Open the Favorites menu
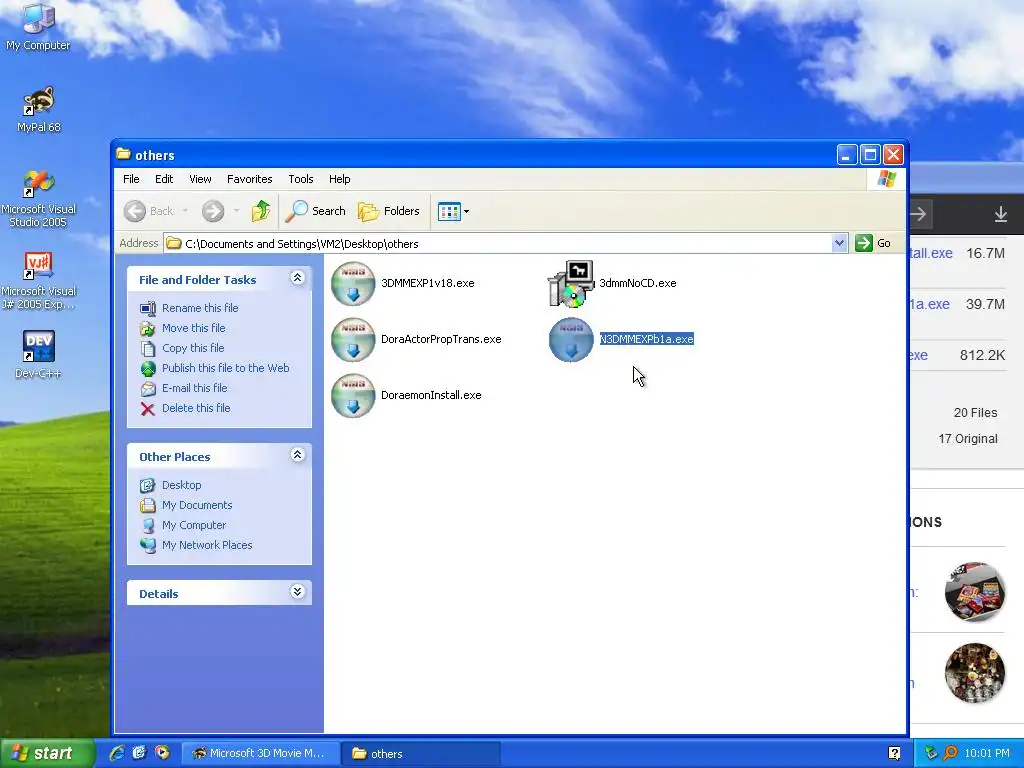This screenshot has width=1024, height=768. [249, 179]
